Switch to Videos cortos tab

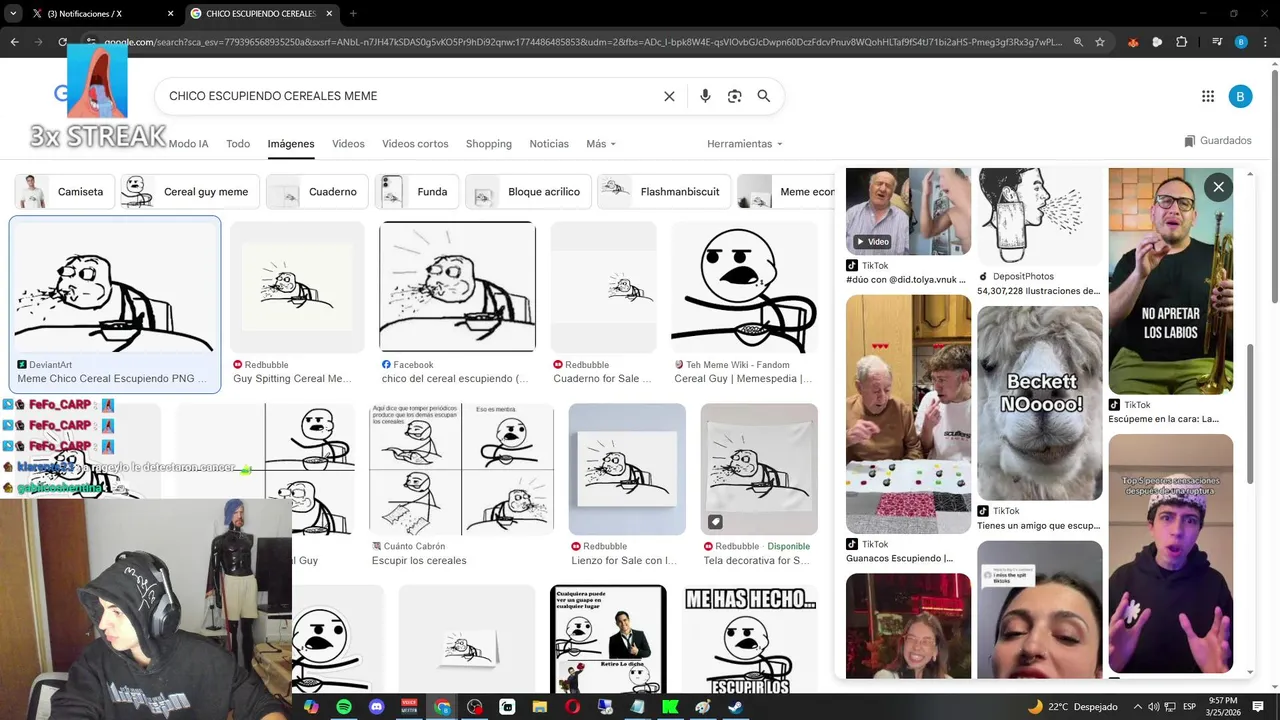click(415, 144)
